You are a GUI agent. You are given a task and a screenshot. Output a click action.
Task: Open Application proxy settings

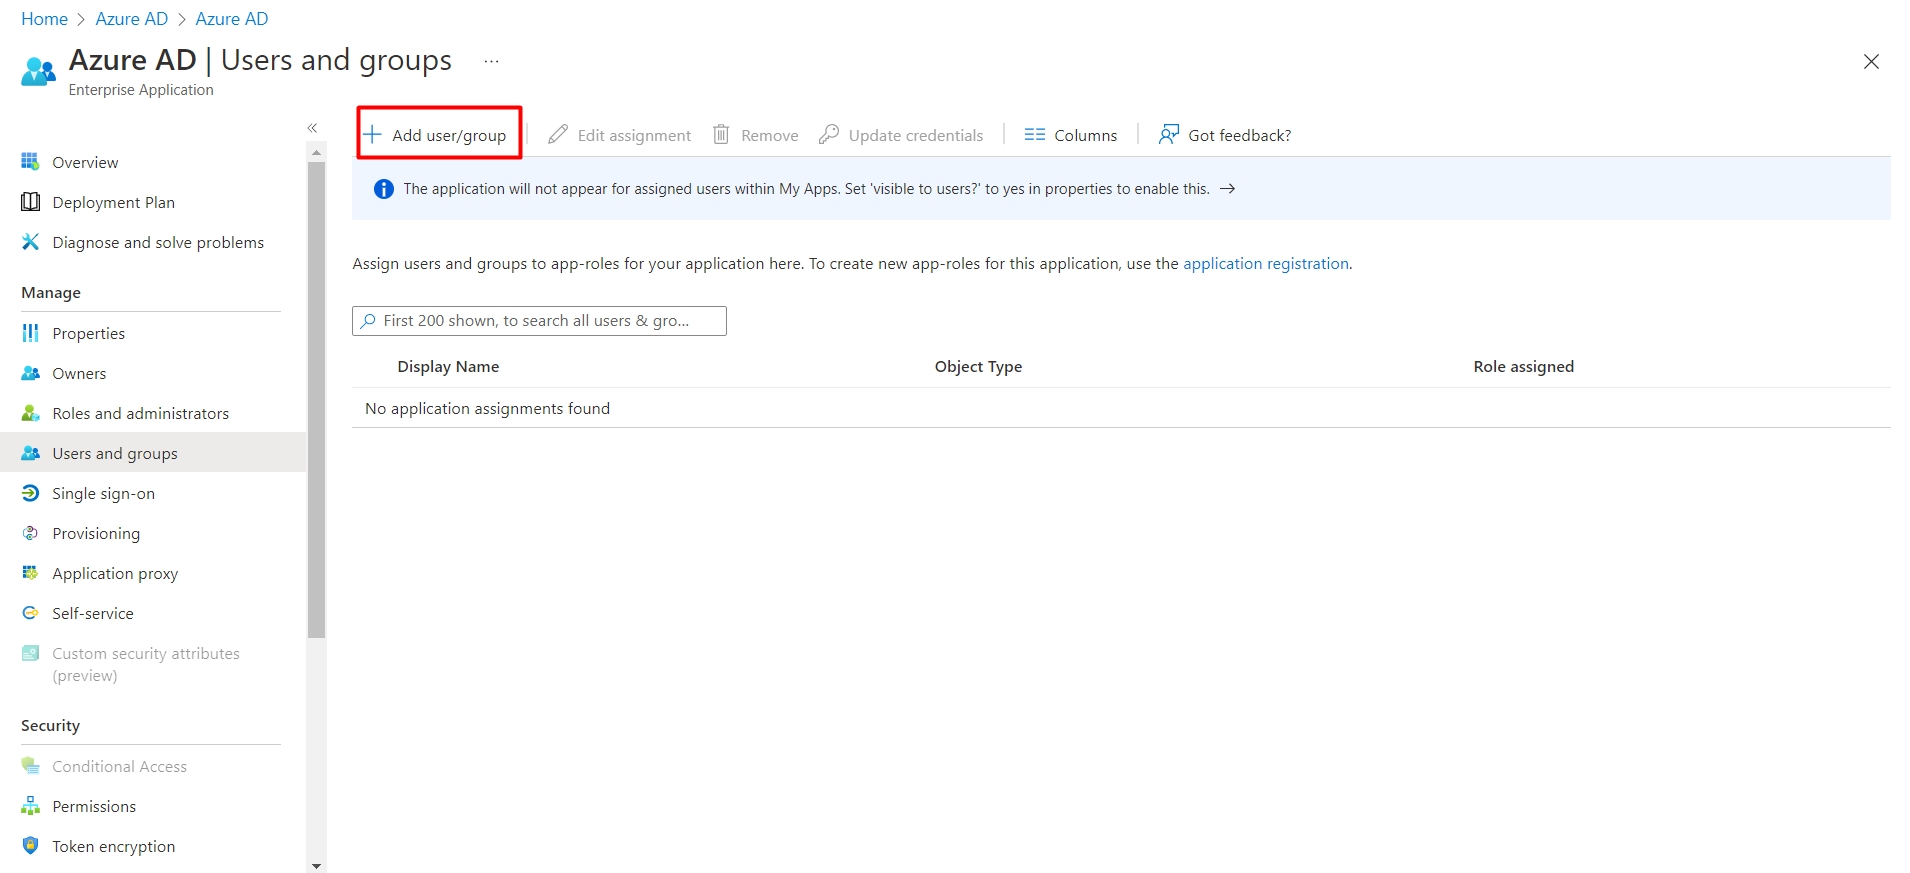pyautogui.click(x=115, y=573)
